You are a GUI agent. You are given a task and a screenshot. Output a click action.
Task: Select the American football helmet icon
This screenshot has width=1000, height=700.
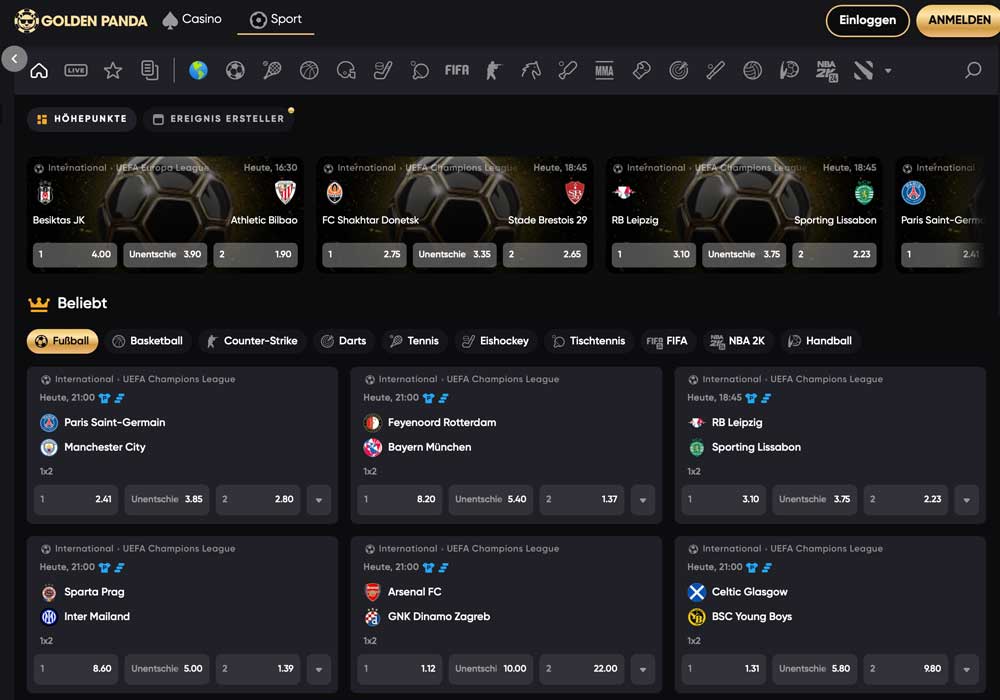click(346, 70)
